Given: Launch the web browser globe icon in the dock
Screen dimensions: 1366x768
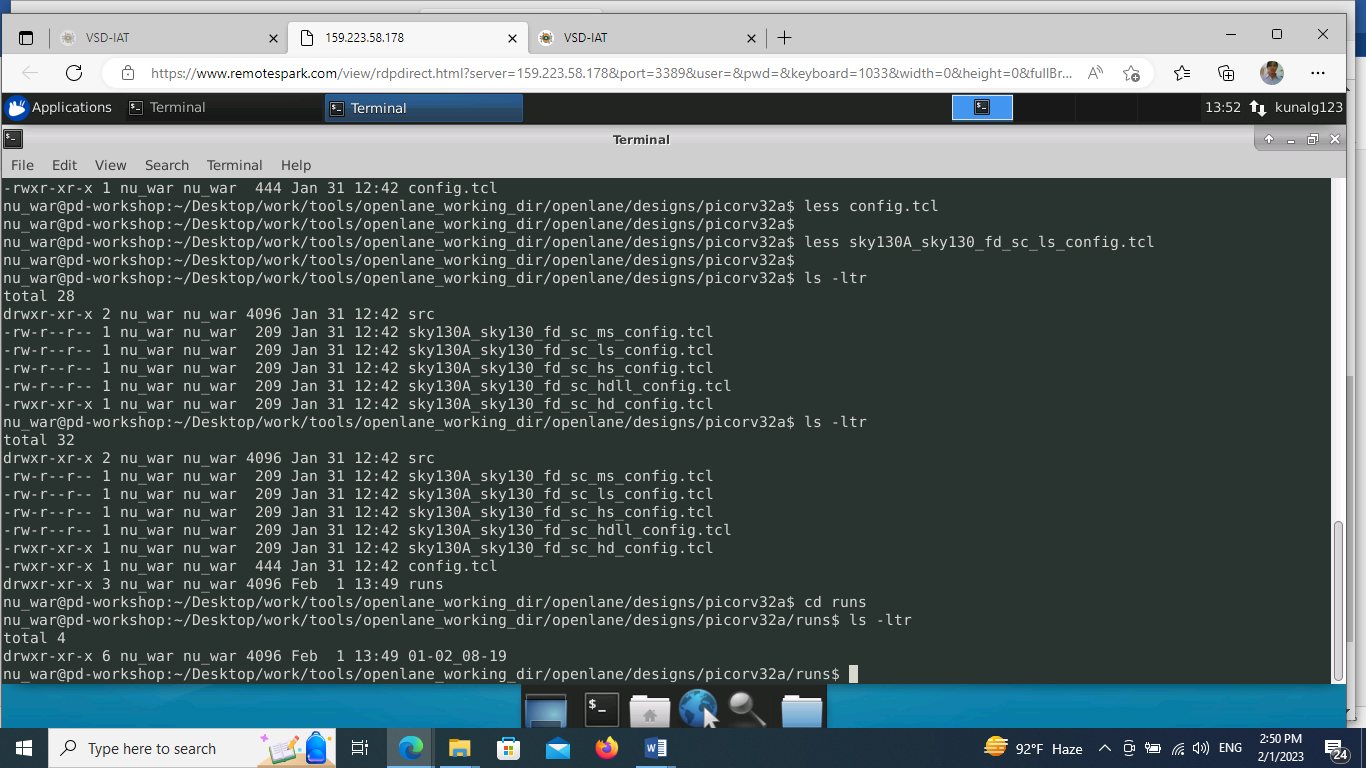Looking at the screenshot, I should (x=697, y=708).
